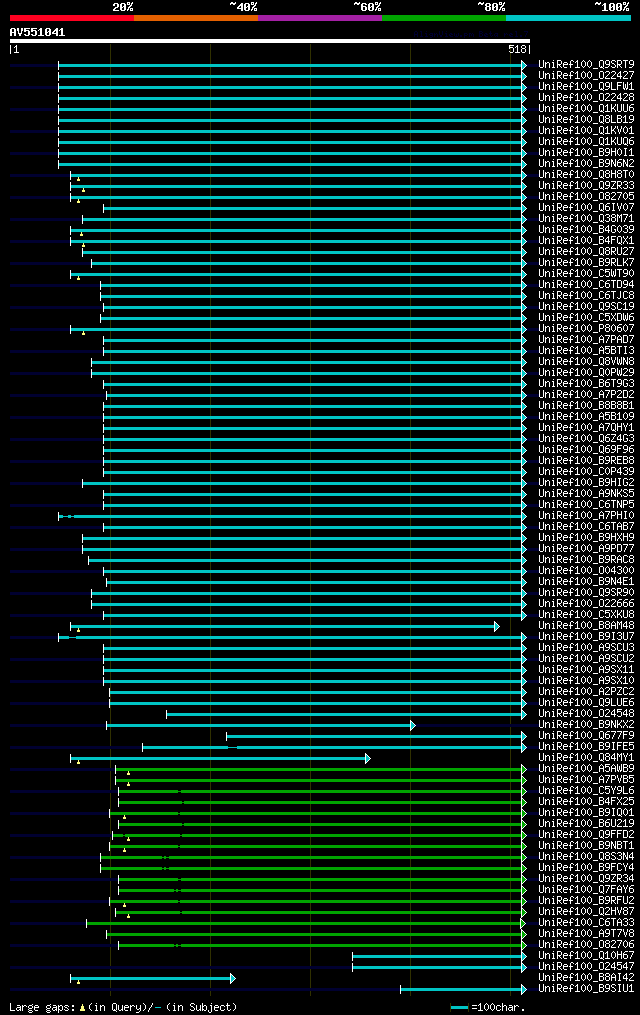Click UniRef100_Q8LB19 hit name
This screenshot has height=1015, width=640.
(x=586, y=120)
